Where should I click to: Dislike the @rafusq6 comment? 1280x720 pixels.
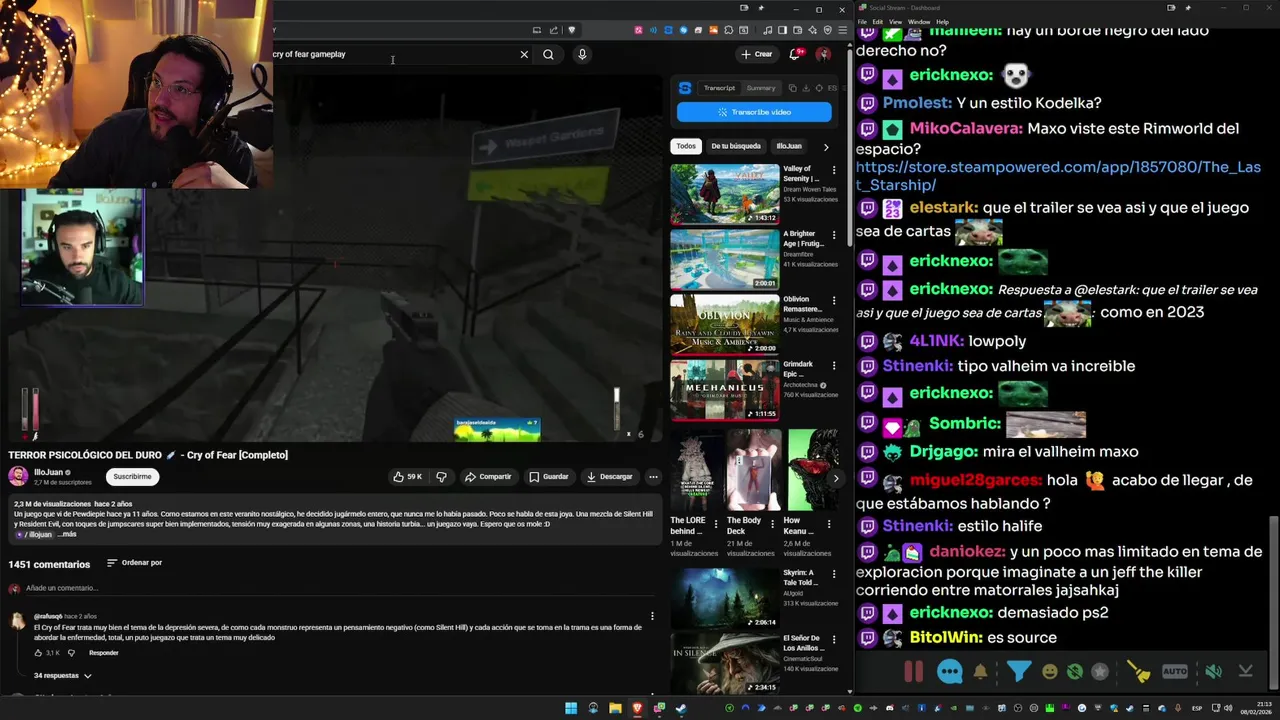coord(71,653)
